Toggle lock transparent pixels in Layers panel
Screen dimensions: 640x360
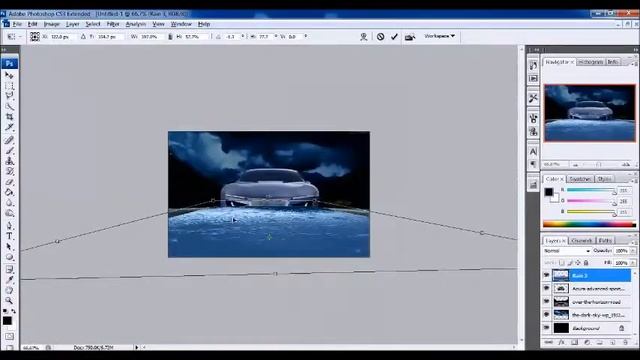pos(562,263)
